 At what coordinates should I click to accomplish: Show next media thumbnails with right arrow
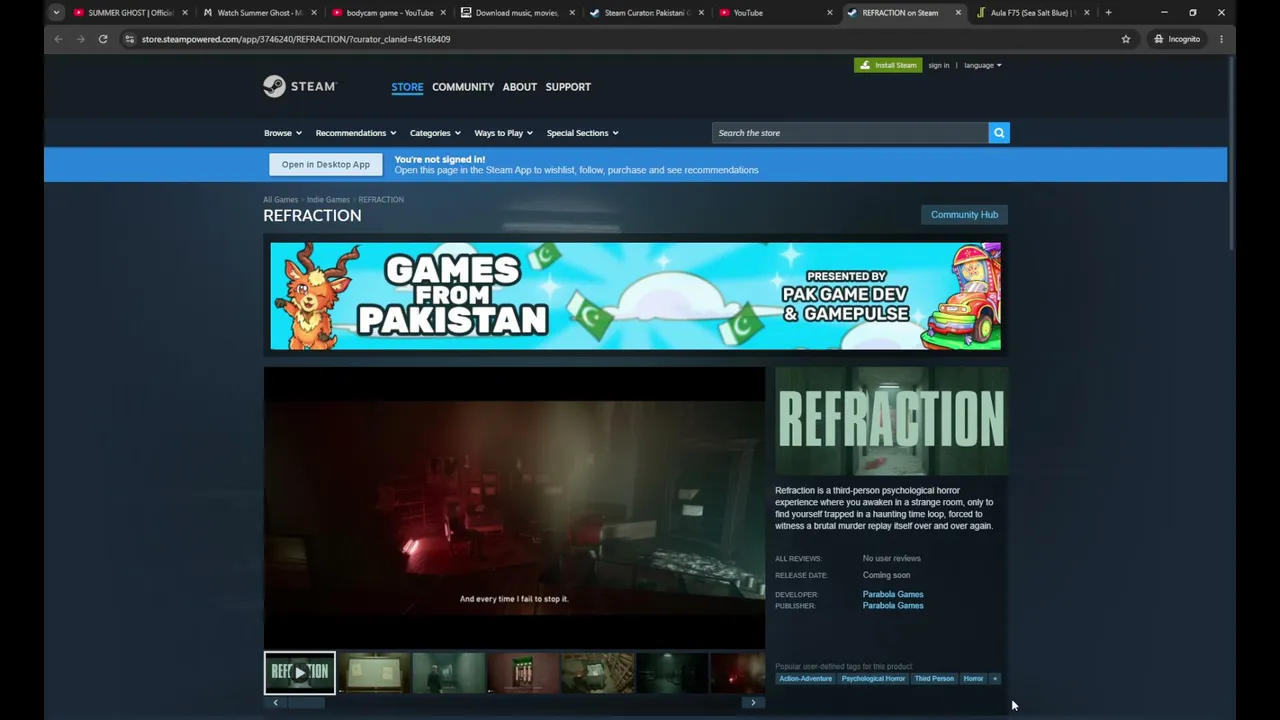(753, 702)
